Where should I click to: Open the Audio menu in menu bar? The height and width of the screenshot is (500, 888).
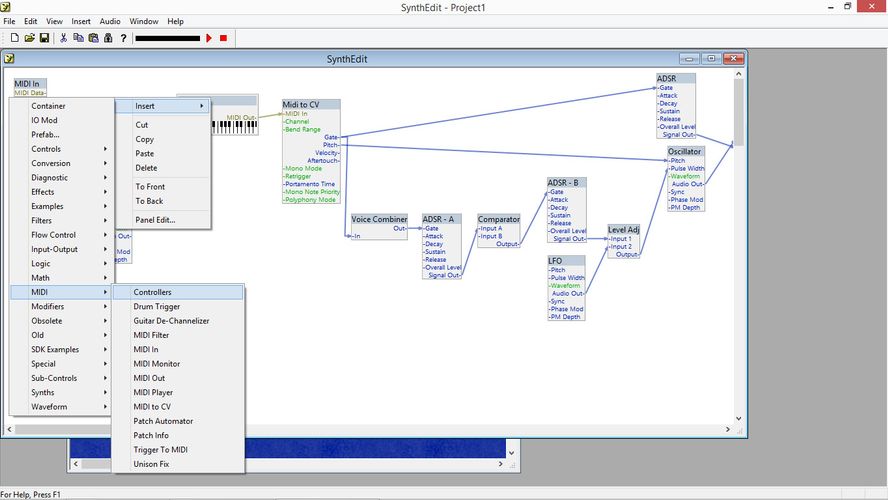pyautogui.click(x=110, y=21)
